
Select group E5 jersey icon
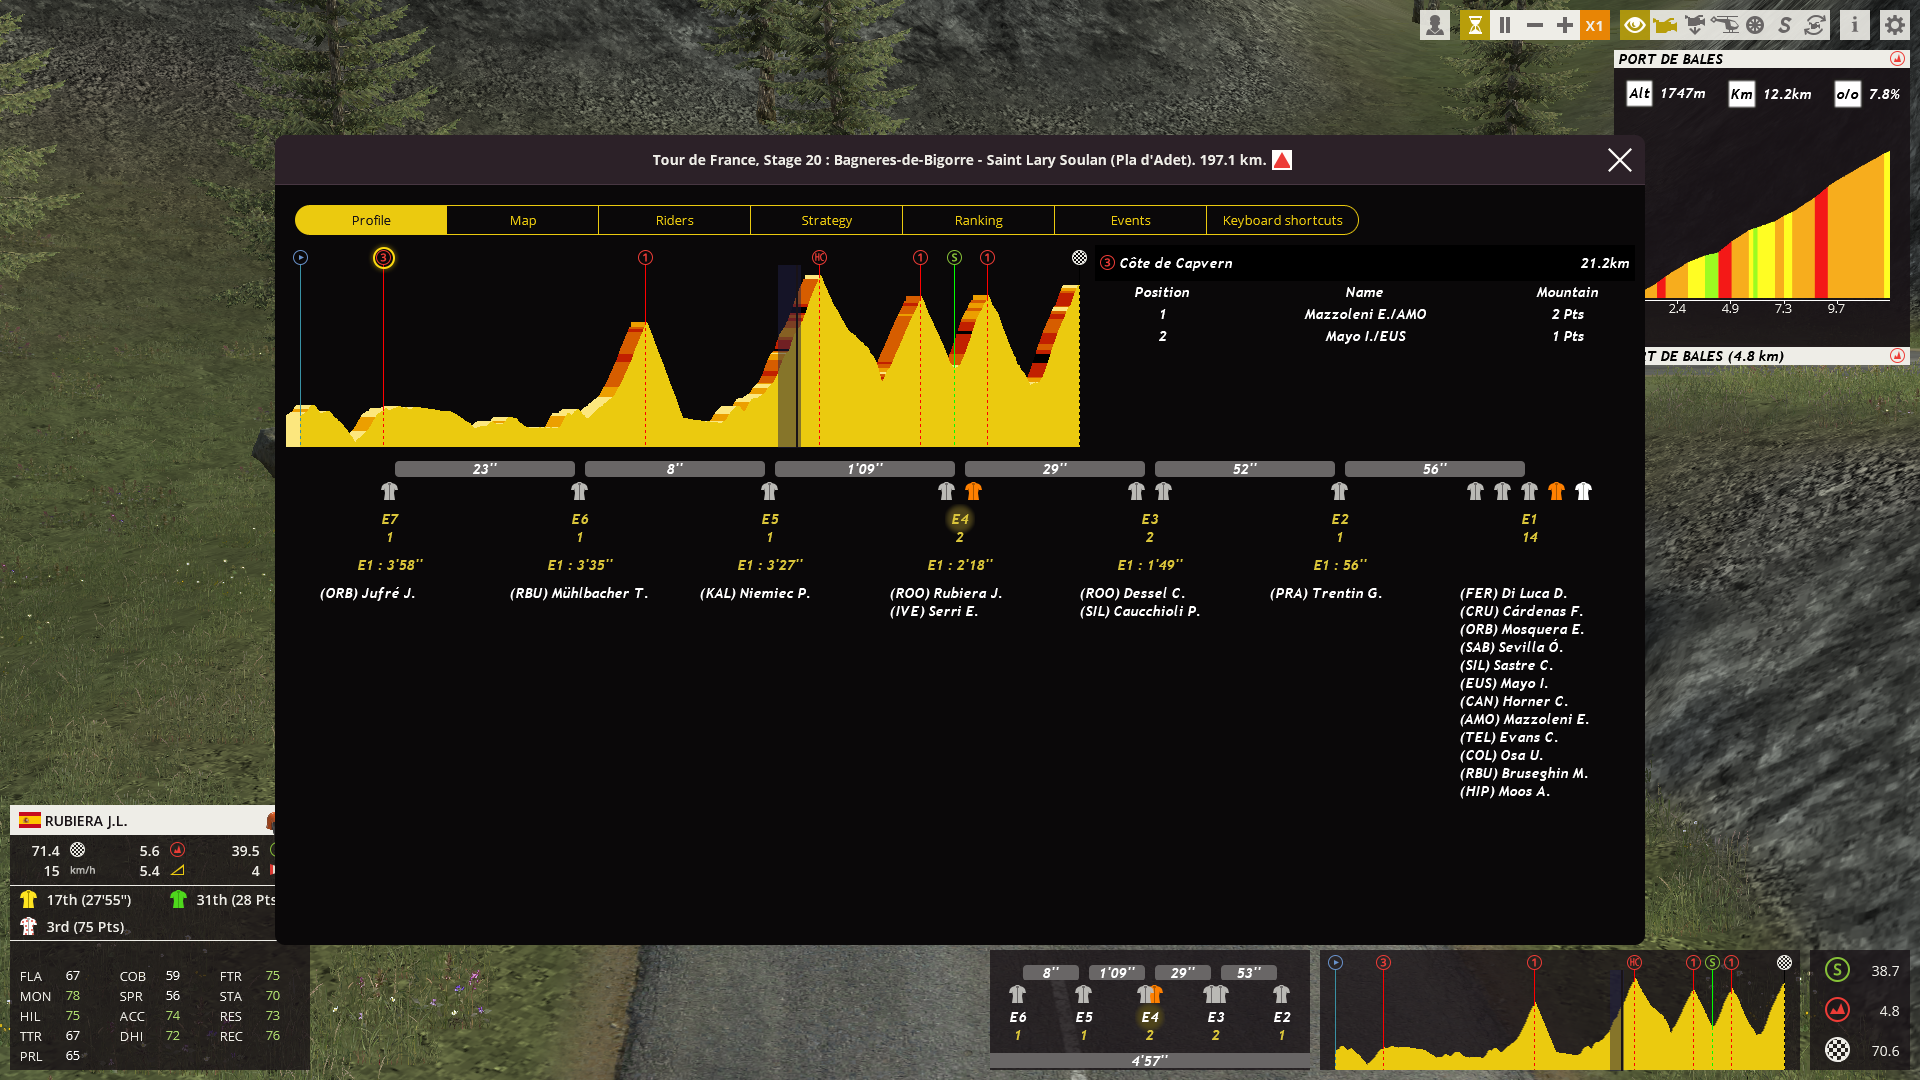coord(769,491)
